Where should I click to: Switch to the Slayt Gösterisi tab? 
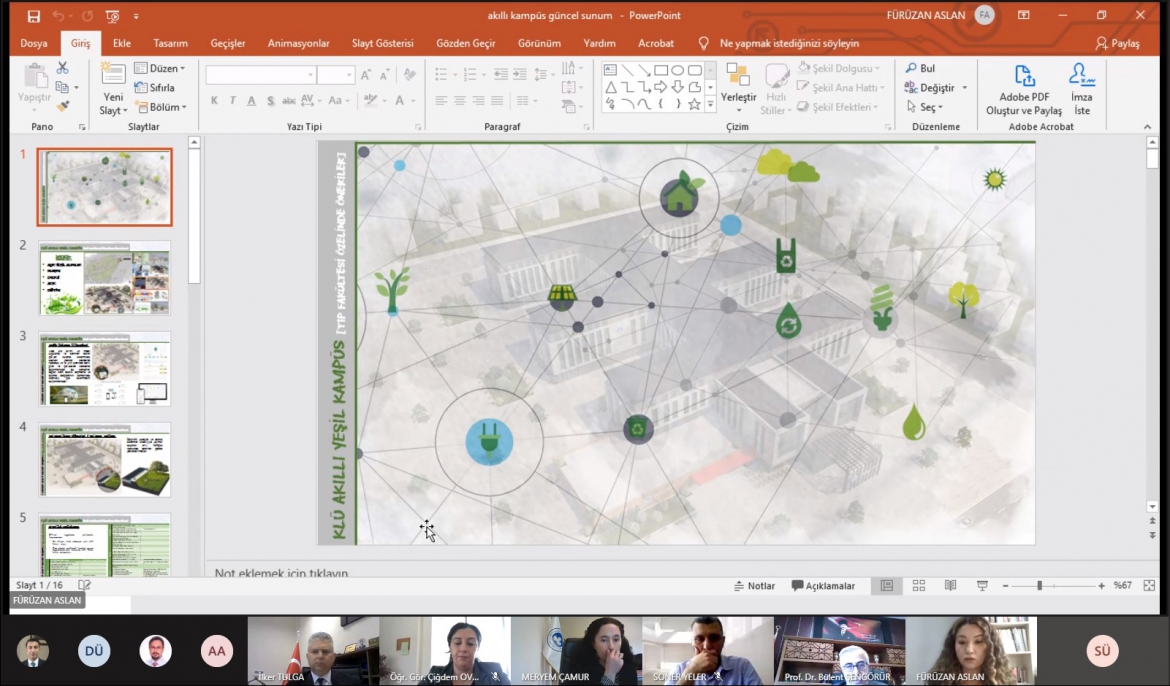[383, 43]
